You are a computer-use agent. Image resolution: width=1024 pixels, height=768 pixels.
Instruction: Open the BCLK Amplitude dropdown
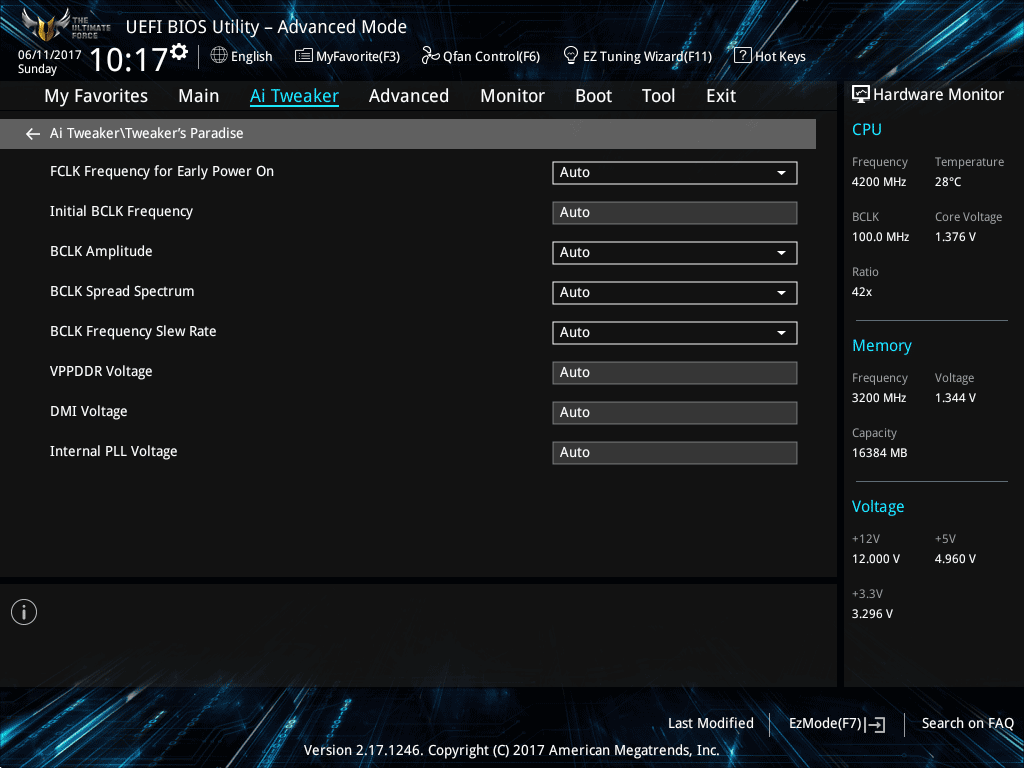tap(675, 253)
